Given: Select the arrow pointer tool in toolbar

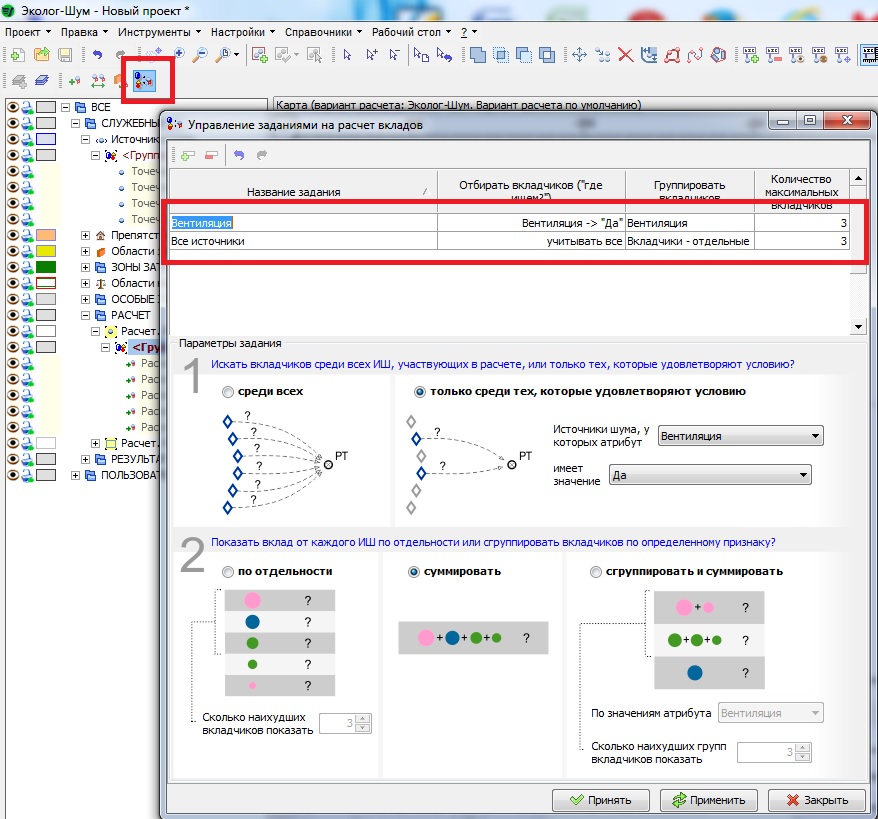Looking at the screenshot, I should tap(347, 55).
